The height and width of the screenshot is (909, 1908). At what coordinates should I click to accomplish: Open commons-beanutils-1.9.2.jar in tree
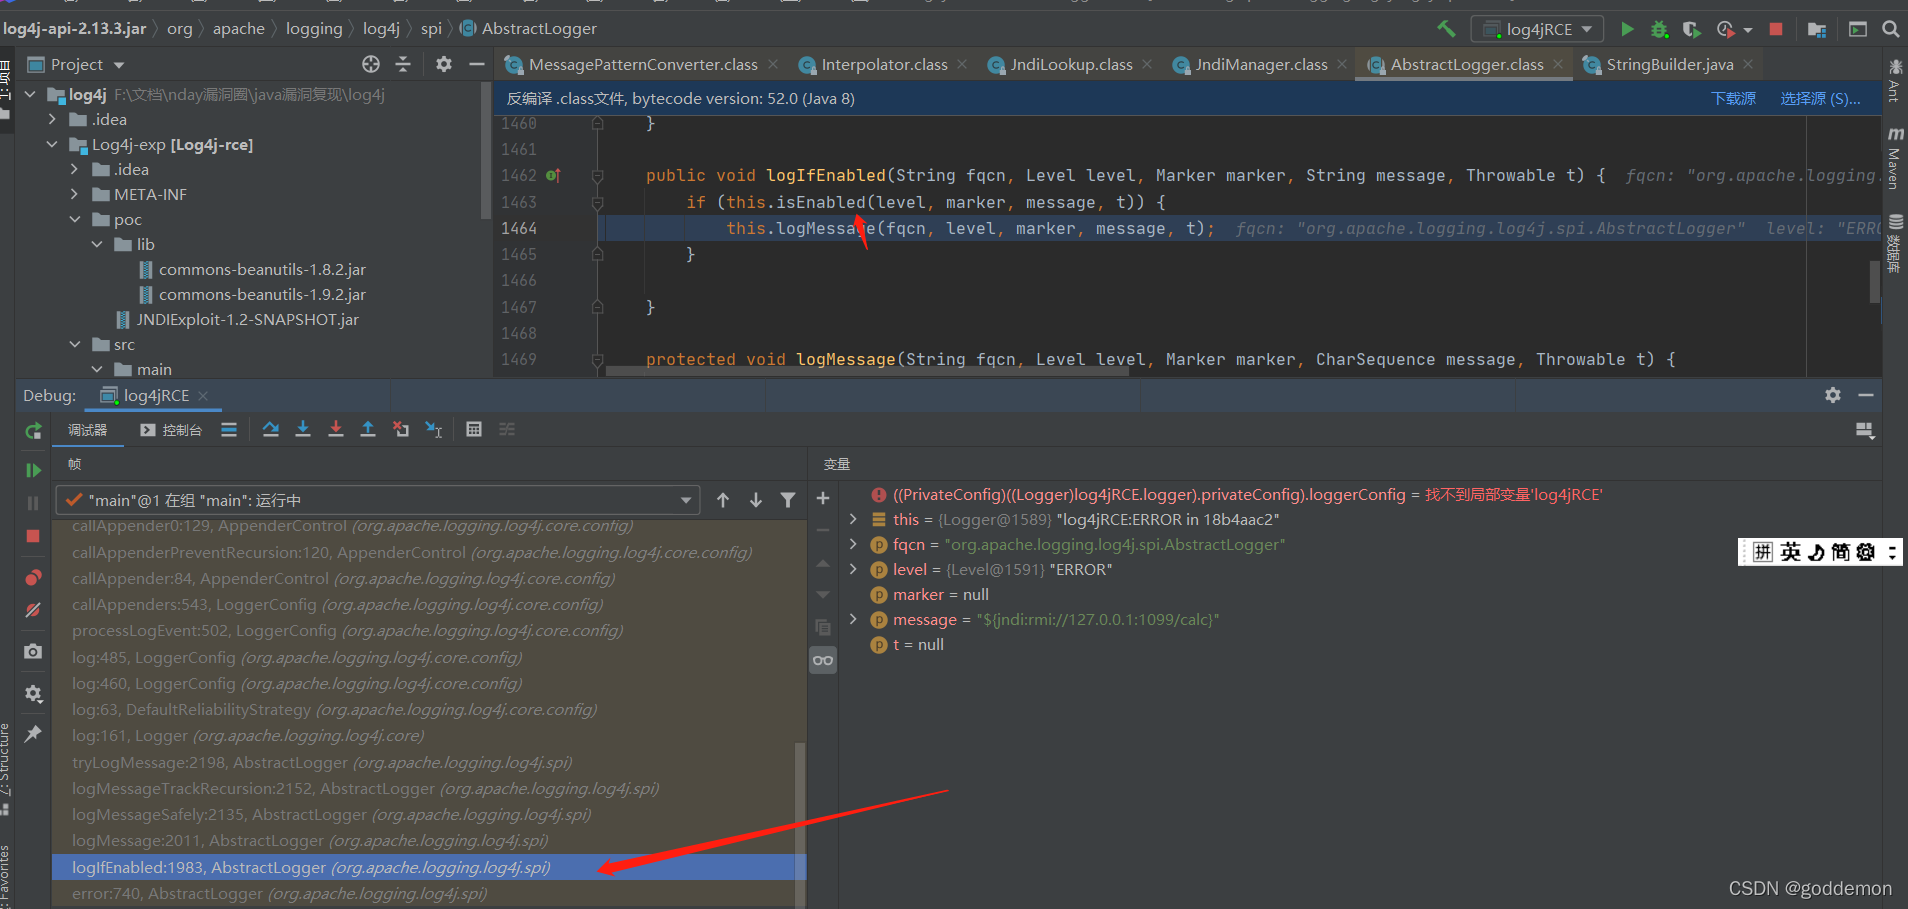pyautogui.click(x=262, y=294)
